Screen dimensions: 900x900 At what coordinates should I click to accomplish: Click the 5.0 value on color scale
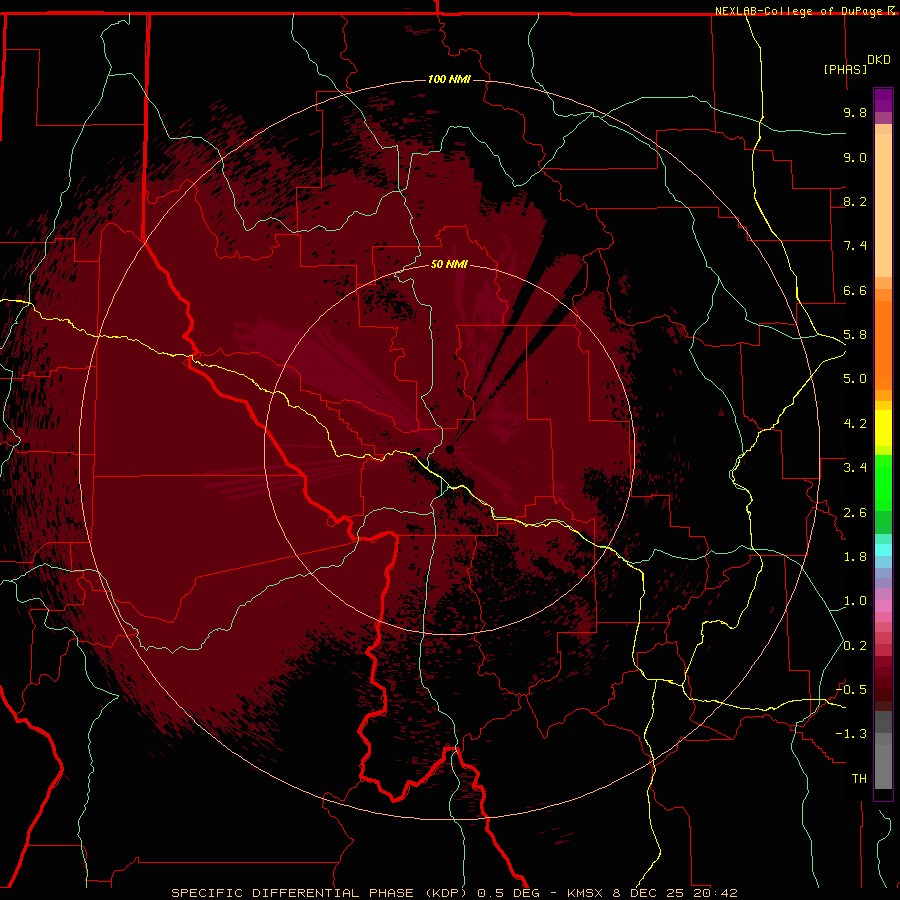(855, 379)
